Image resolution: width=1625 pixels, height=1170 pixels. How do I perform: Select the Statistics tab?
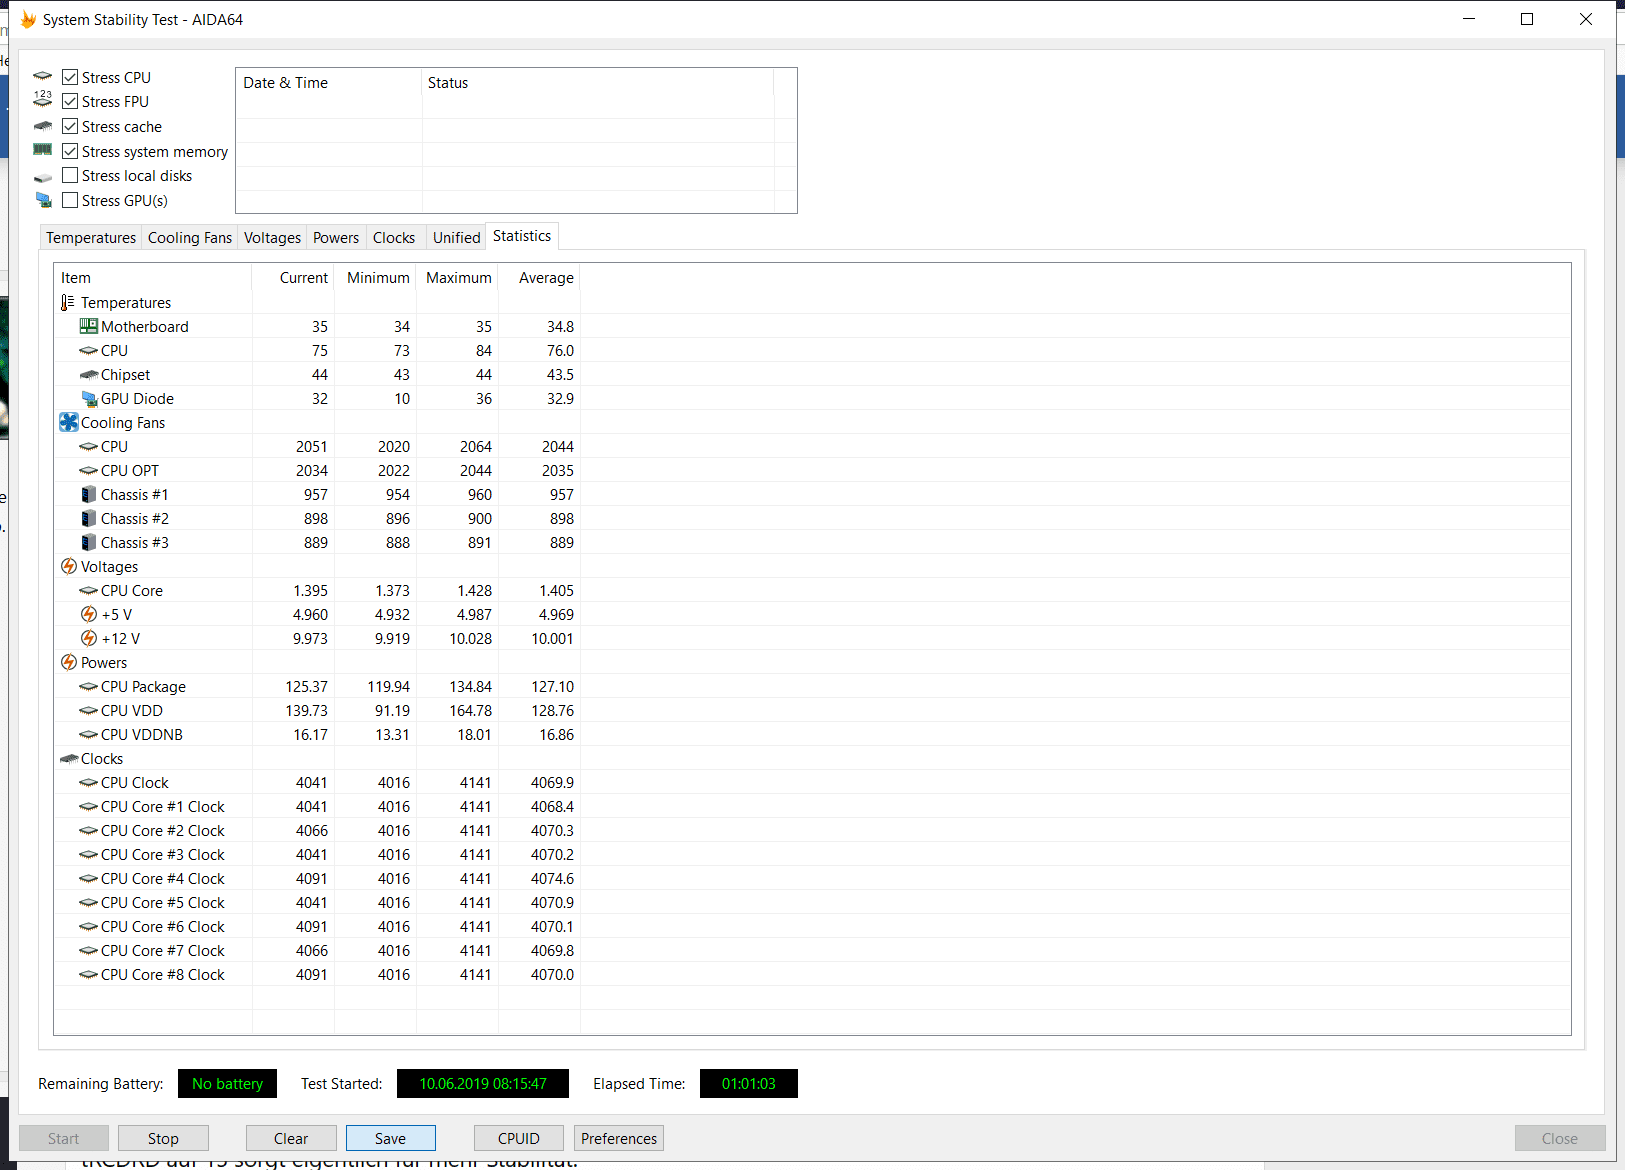pos(522,236)
